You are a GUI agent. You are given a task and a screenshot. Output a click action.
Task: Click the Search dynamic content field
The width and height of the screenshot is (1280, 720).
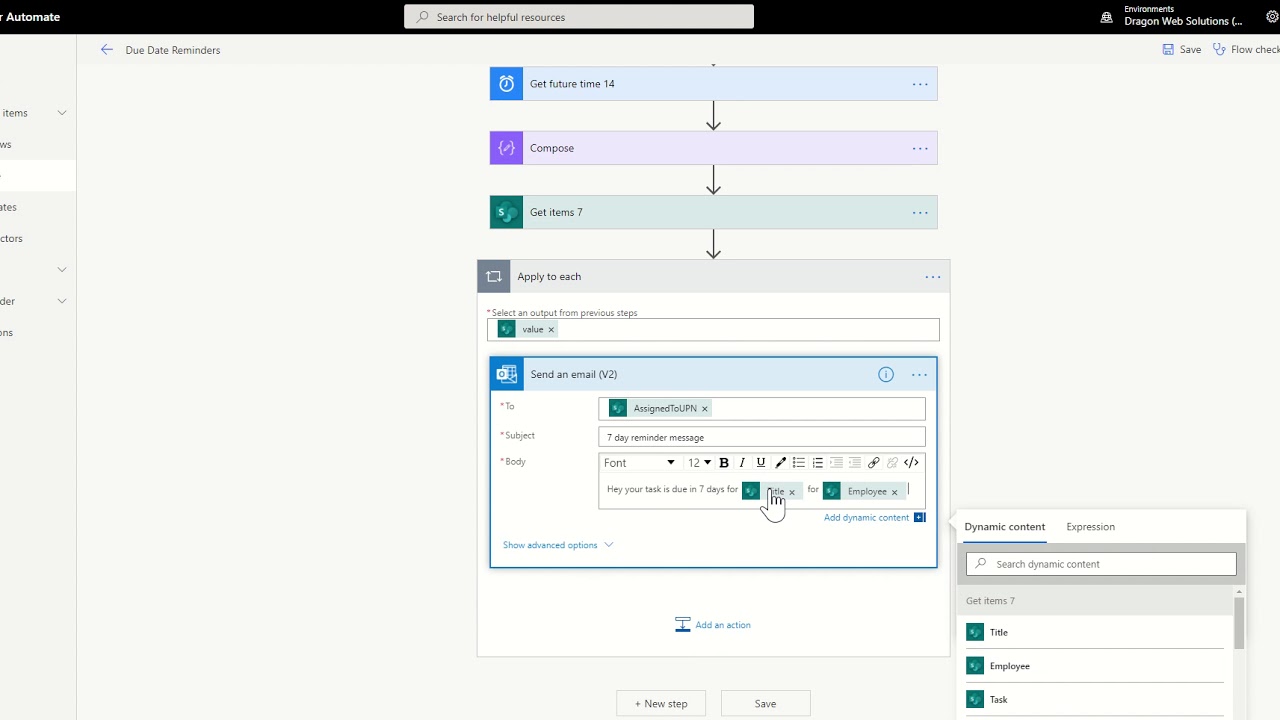(1100, 563)
